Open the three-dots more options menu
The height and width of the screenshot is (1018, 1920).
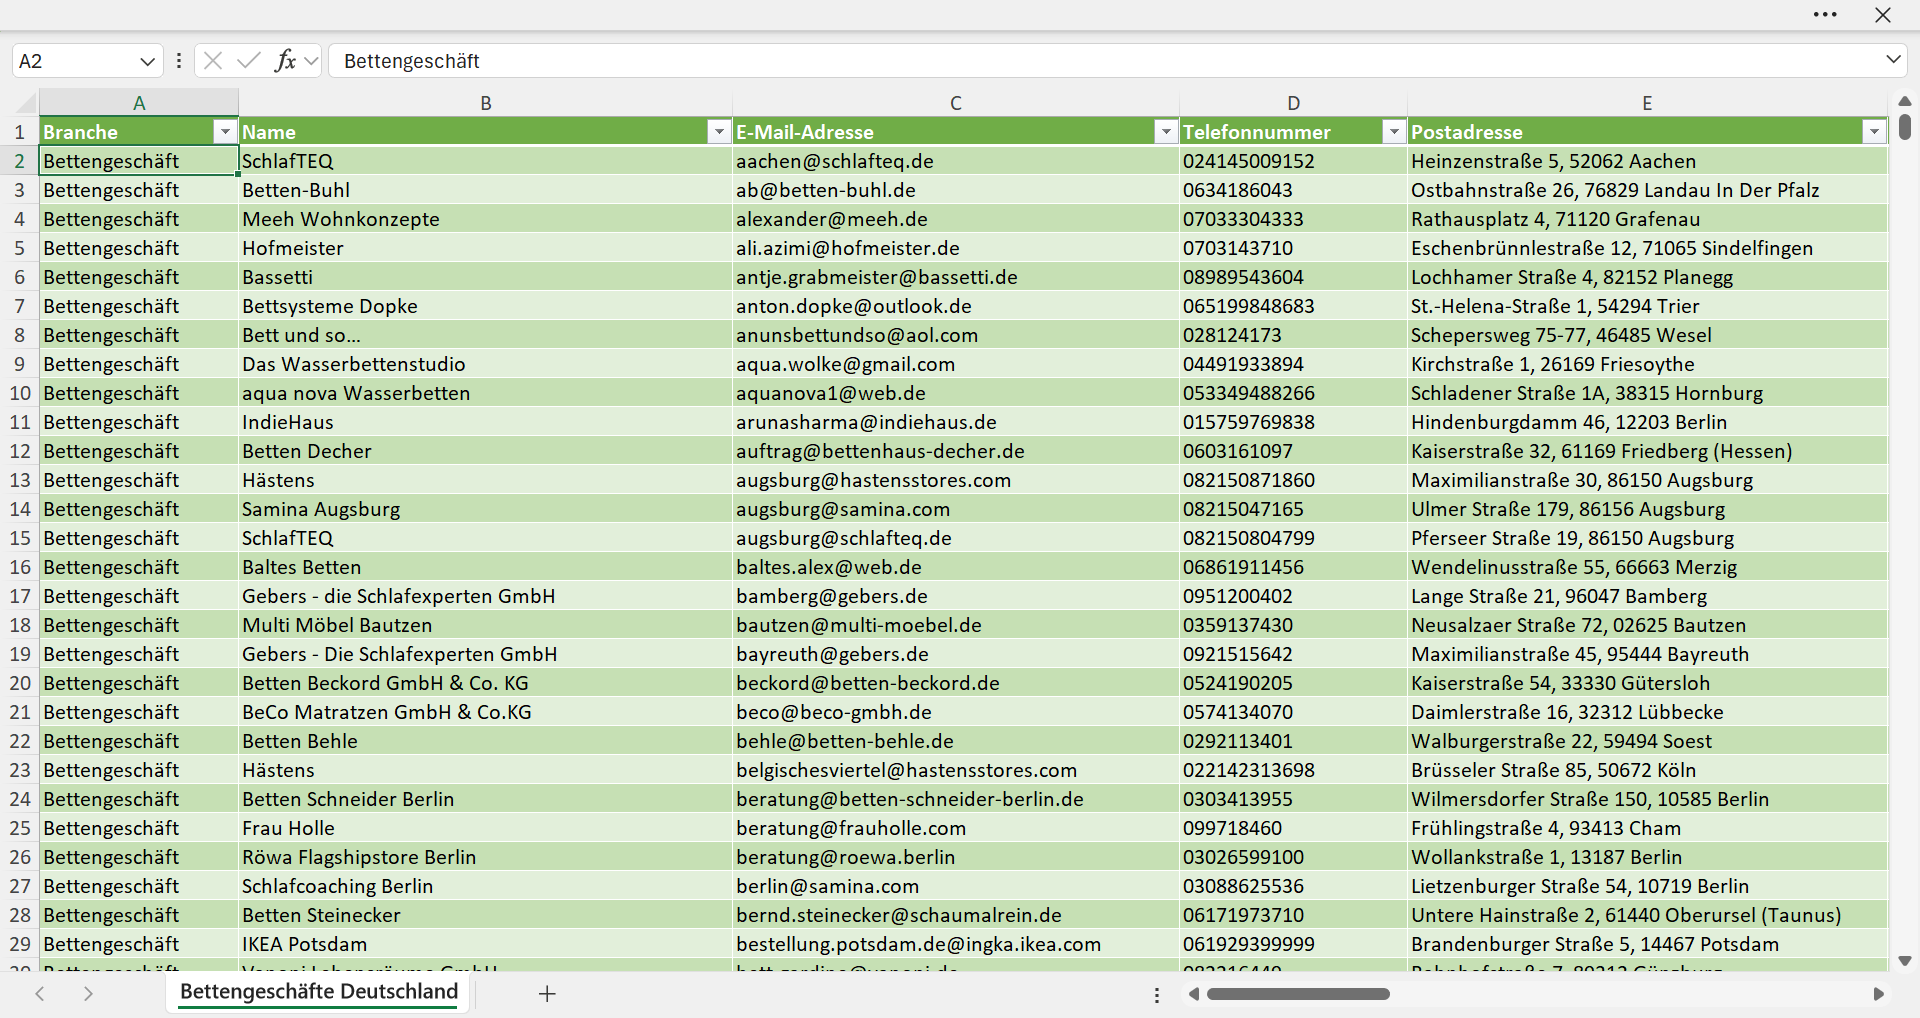coord(1825,15)
